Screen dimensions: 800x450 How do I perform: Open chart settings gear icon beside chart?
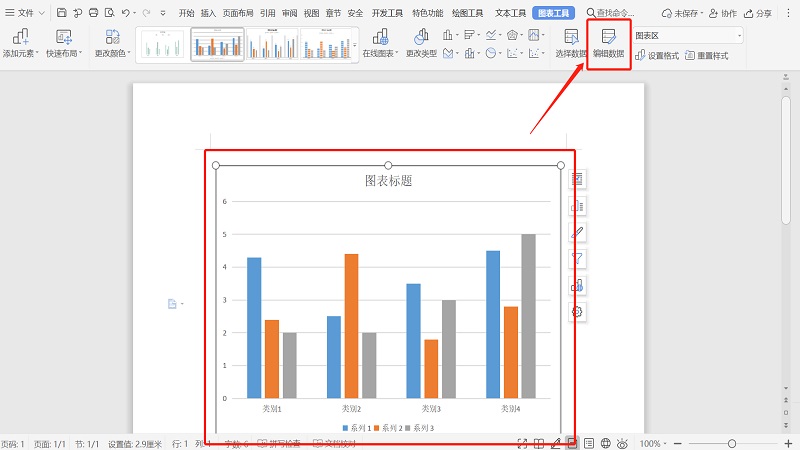(577, 312)
